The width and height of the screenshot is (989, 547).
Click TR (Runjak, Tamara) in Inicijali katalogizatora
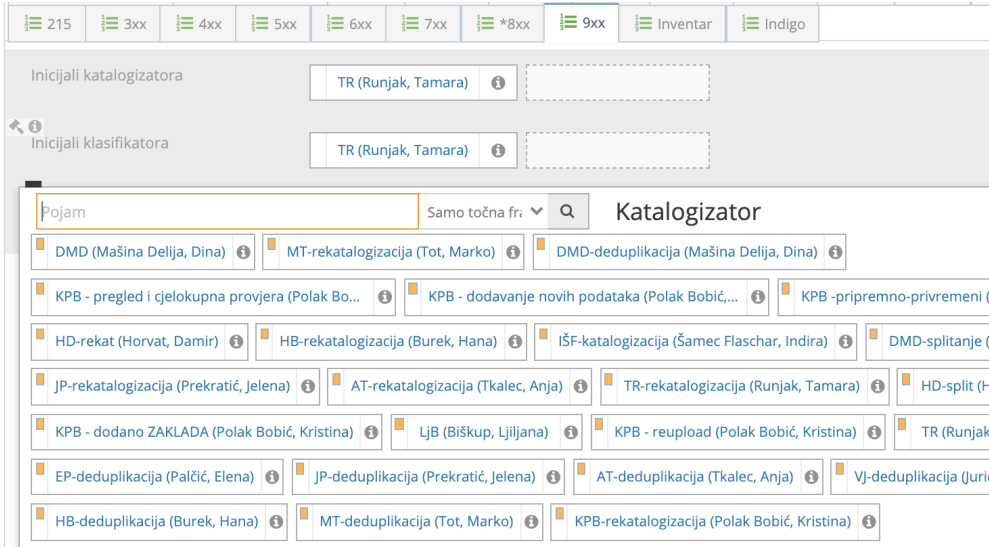(x=402, y=83)
